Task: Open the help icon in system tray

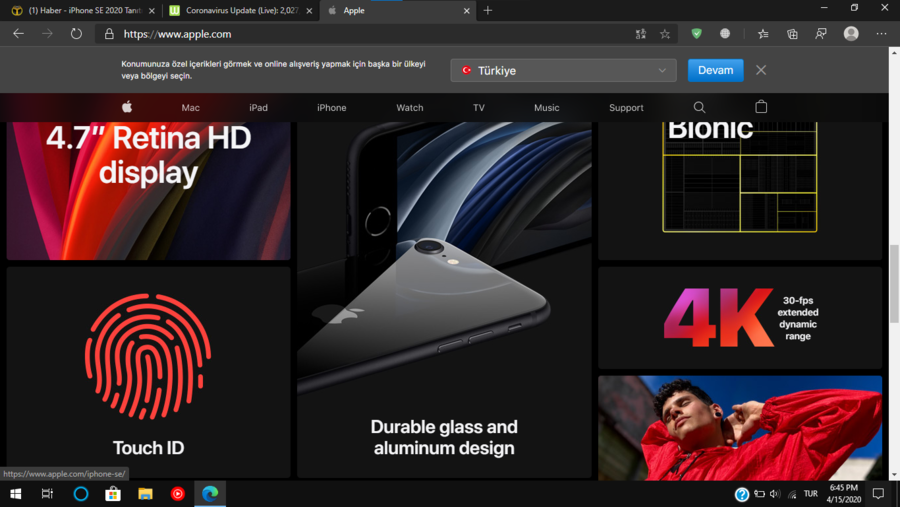Action: point(742,494)
